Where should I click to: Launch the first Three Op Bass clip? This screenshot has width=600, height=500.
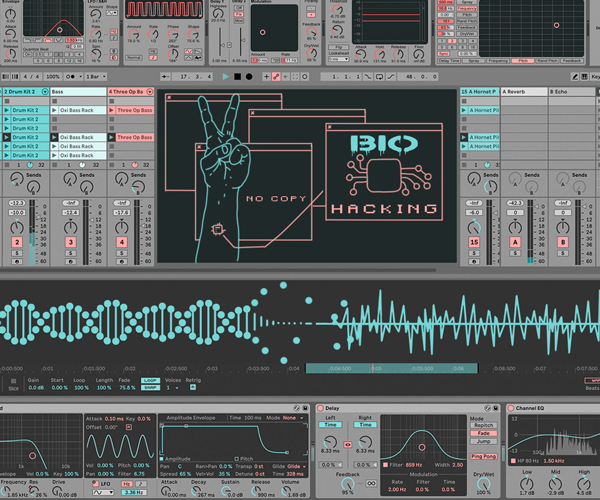coord(112,110)
